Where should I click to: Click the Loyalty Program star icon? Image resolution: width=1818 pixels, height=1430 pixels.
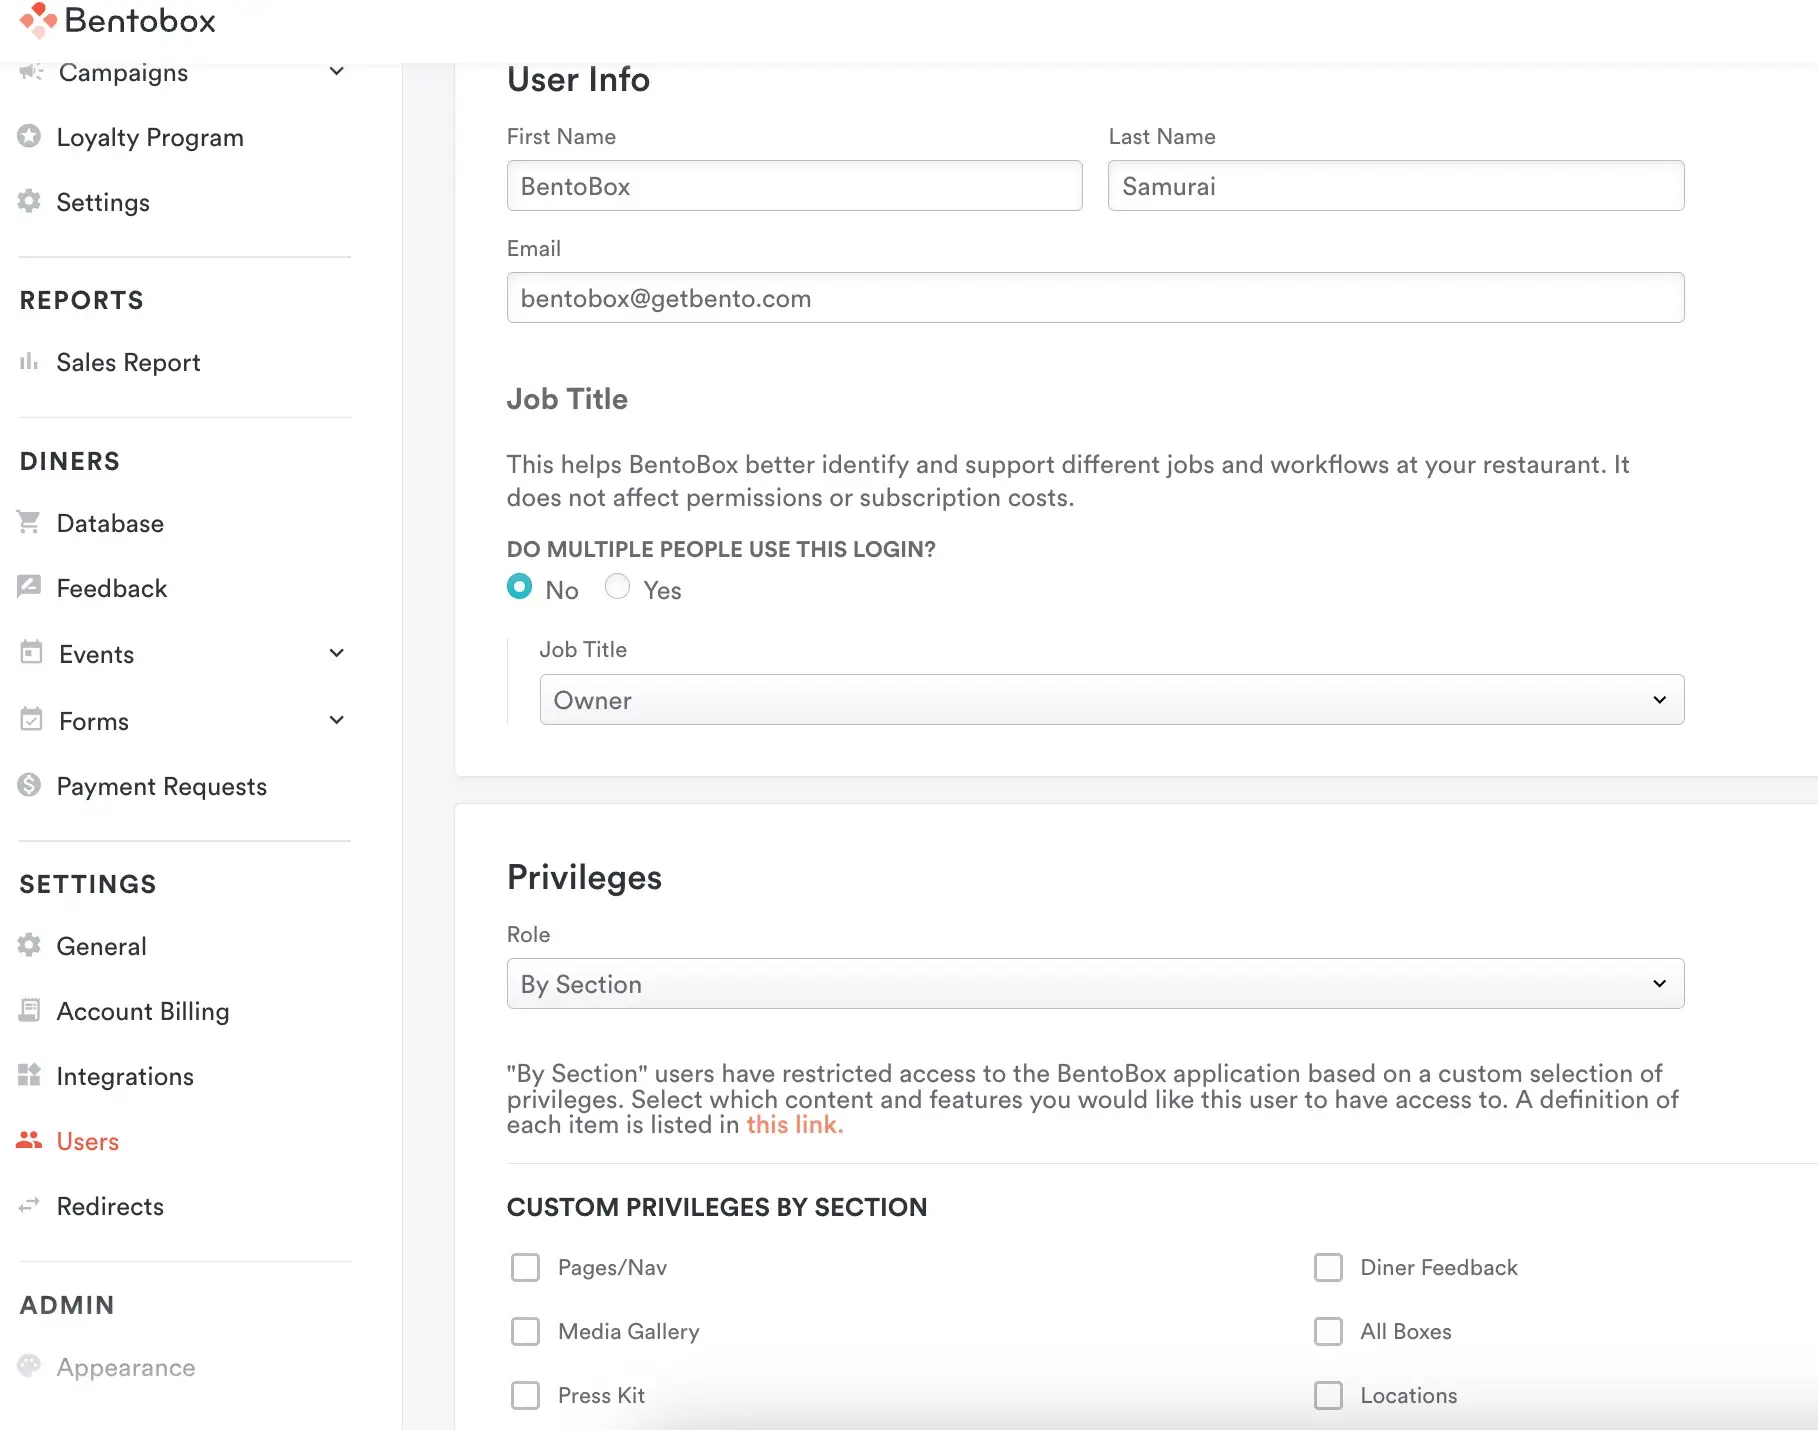pyautogui.click(x=29, y=136)
